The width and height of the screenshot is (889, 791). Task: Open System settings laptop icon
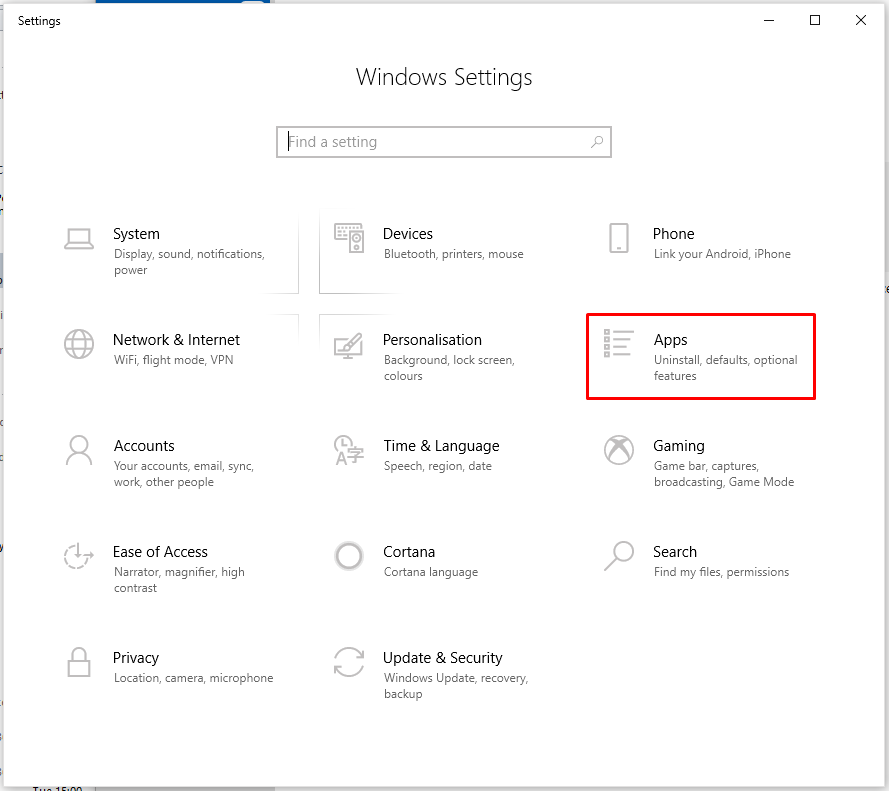coord(79,239)
